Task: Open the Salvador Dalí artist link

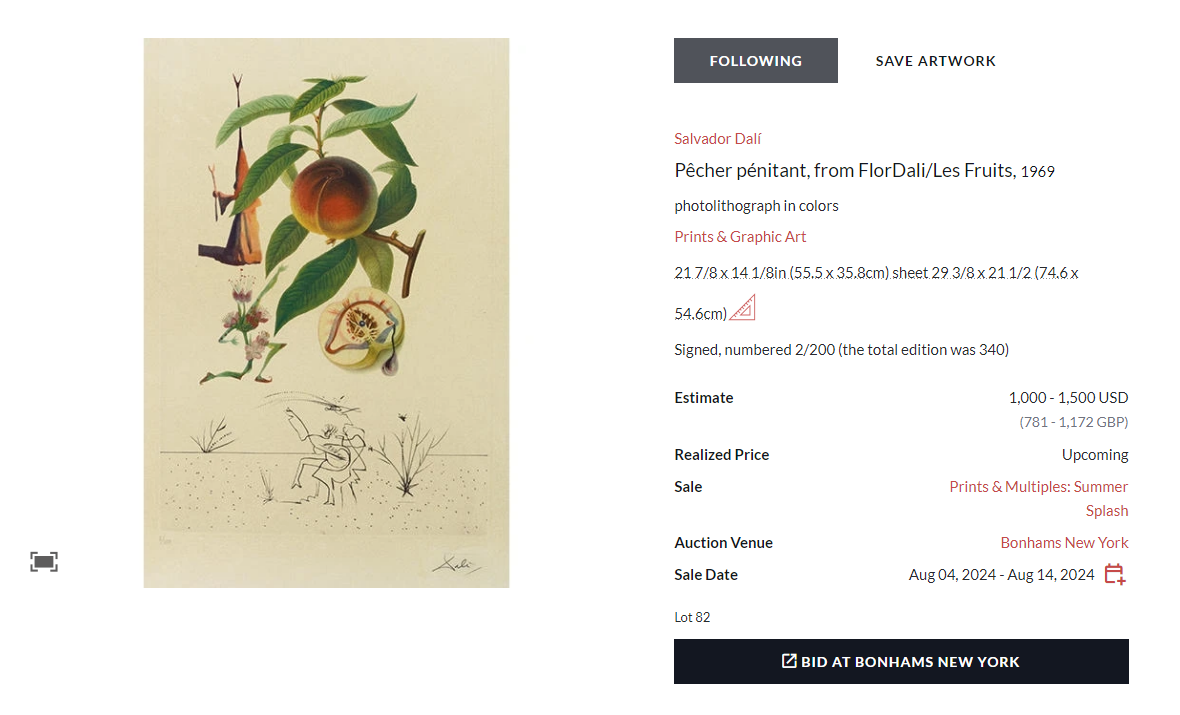Action: coord(717,139)
